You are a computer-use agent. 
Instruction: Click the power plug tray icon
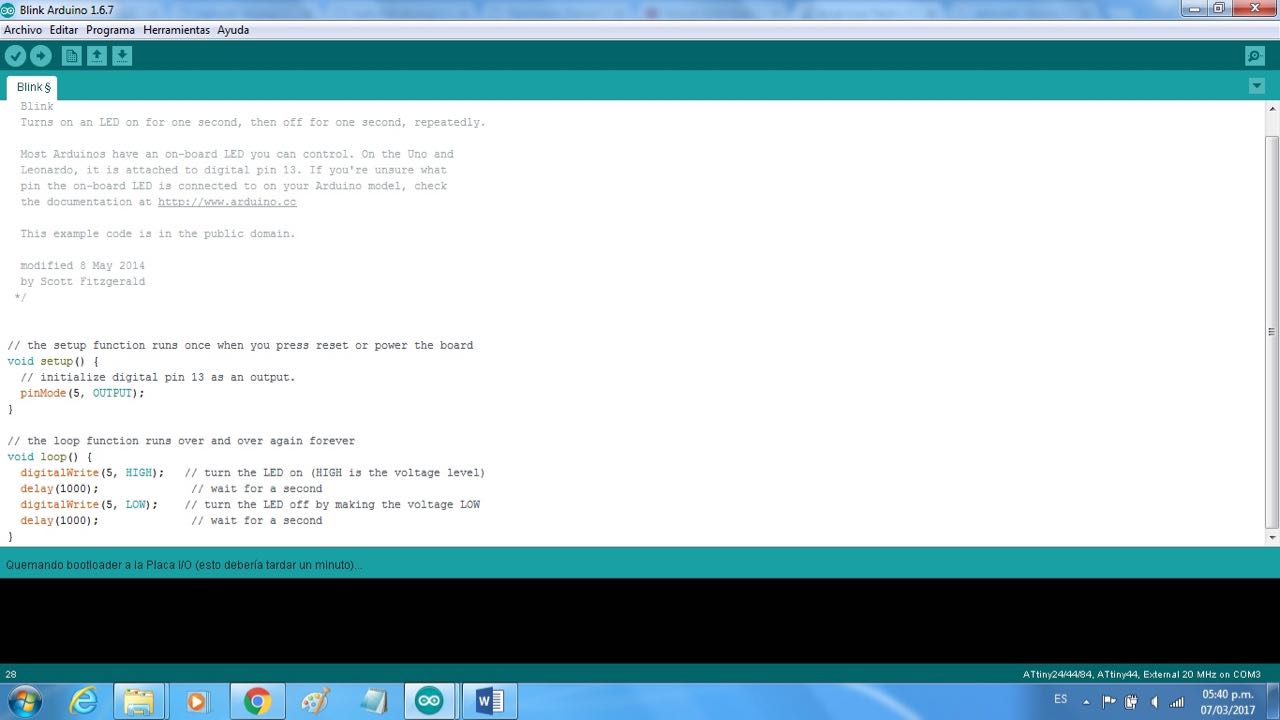click(x=1131, y=702)
